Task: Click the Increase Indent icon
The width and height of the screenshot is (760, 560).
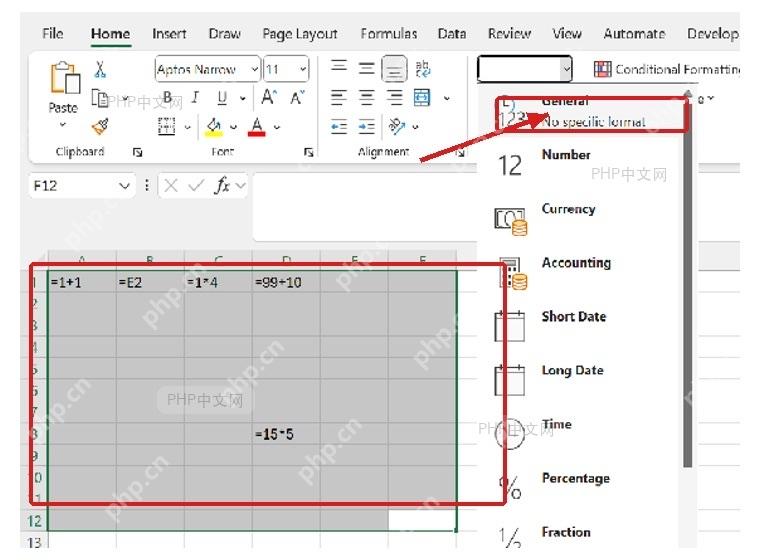Action: [366, 127]
